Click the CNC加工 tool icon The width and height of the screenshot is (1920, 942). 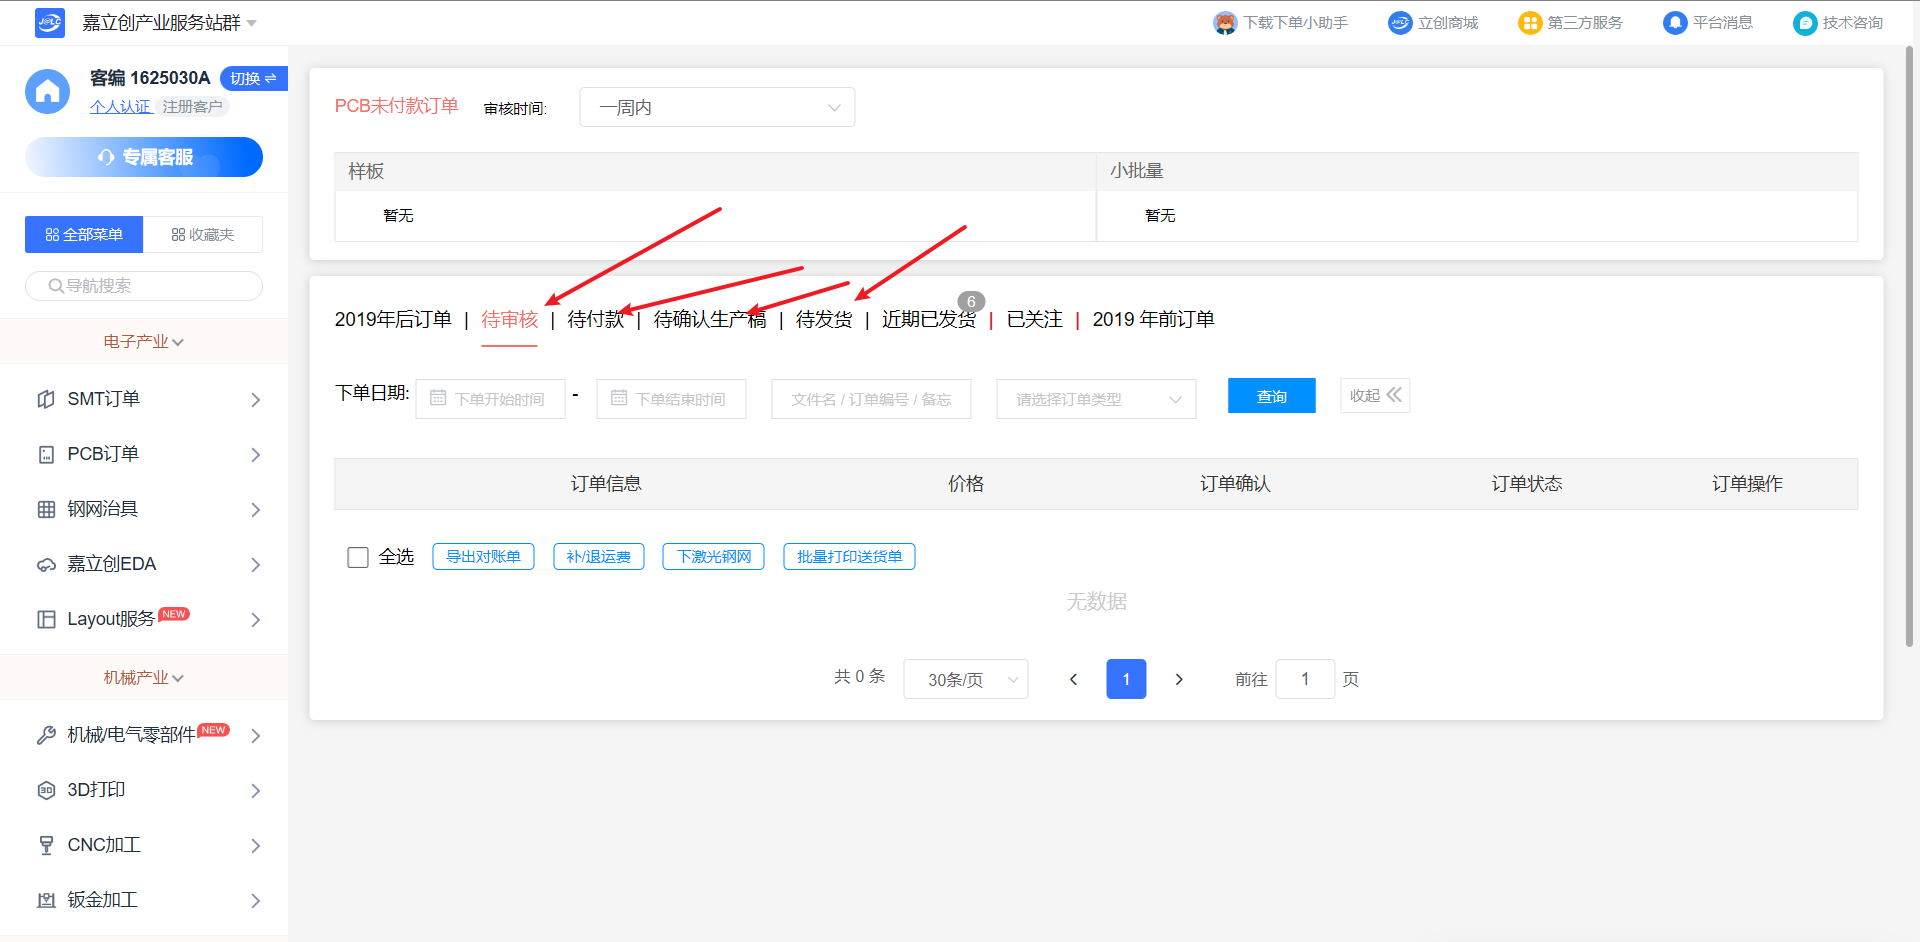(46, 845)
